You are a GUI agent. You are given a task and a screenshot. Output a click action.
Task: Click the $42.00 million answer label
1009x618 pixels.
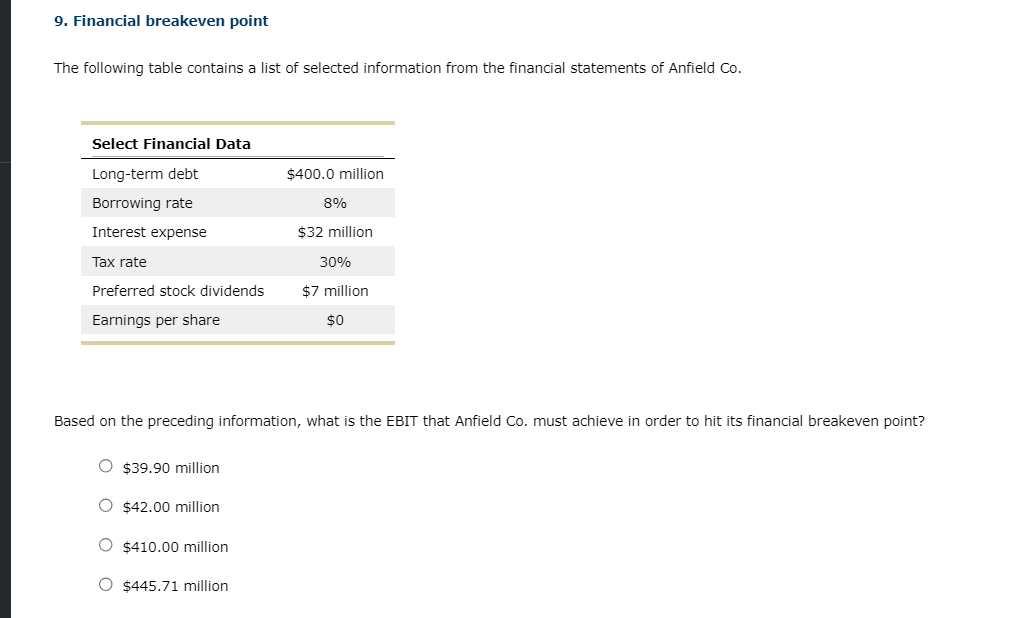171,507
